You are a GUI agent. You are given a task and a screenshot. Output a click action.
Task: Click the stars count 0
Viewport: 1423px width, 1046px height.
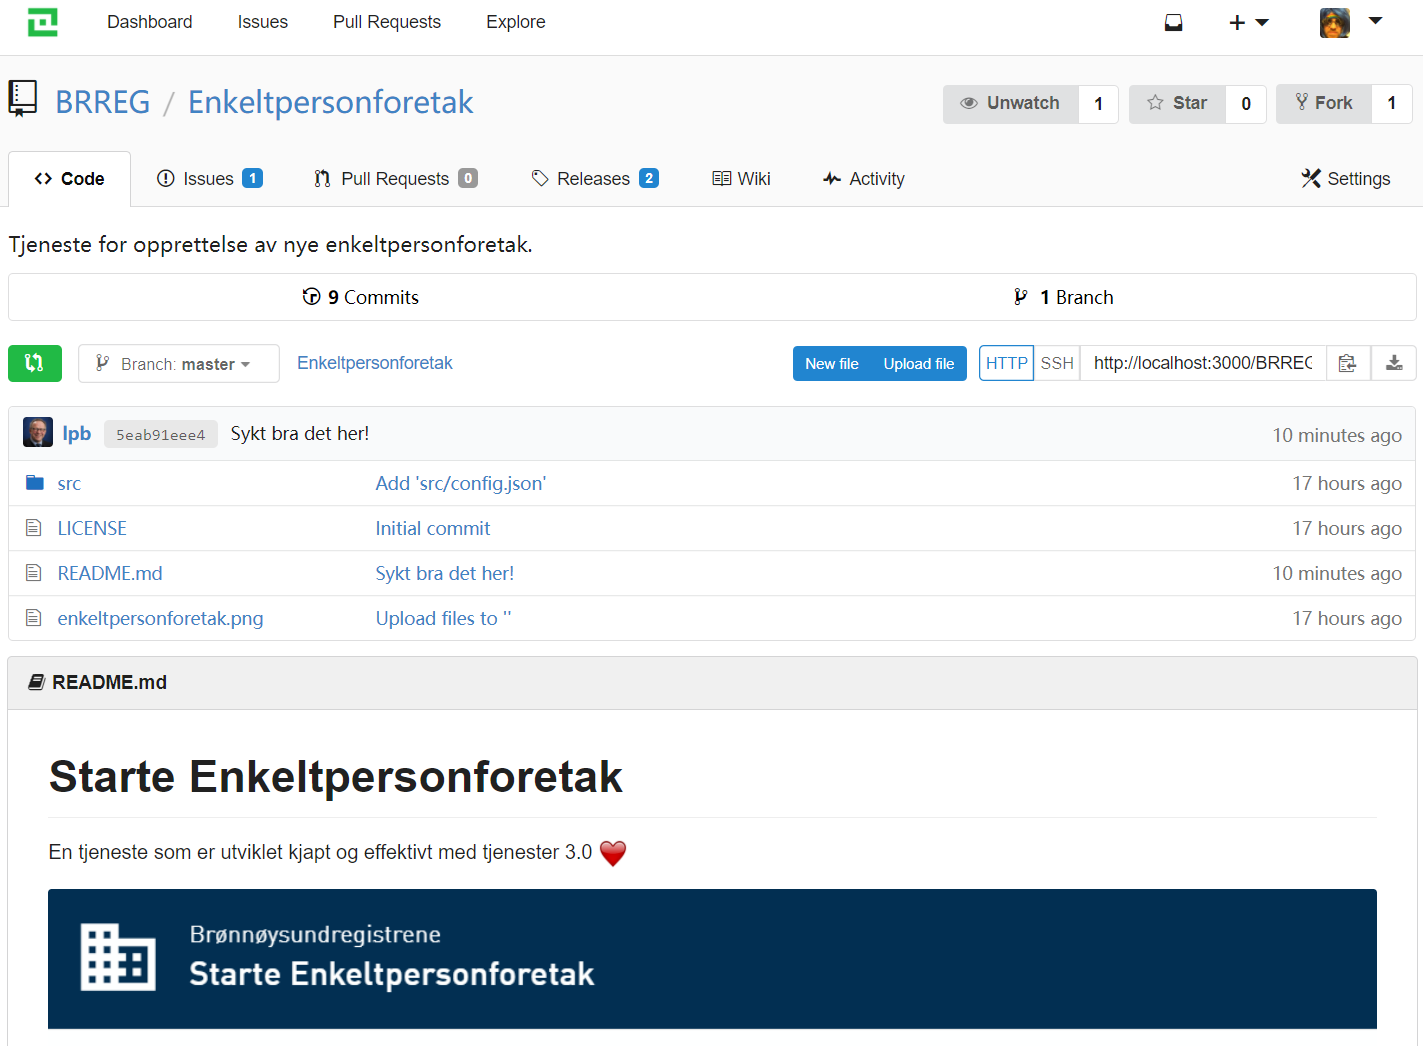click(x=1246, y=104)
